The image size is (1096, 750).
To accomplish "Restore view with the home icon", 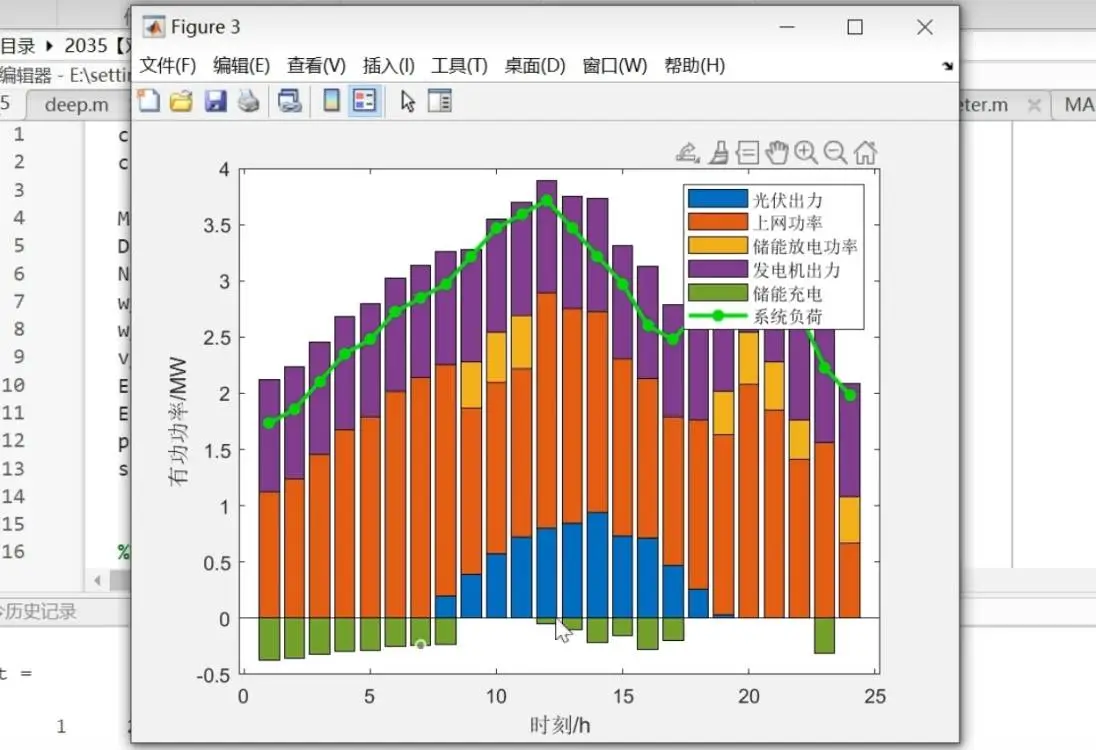I will pos(865,152).
